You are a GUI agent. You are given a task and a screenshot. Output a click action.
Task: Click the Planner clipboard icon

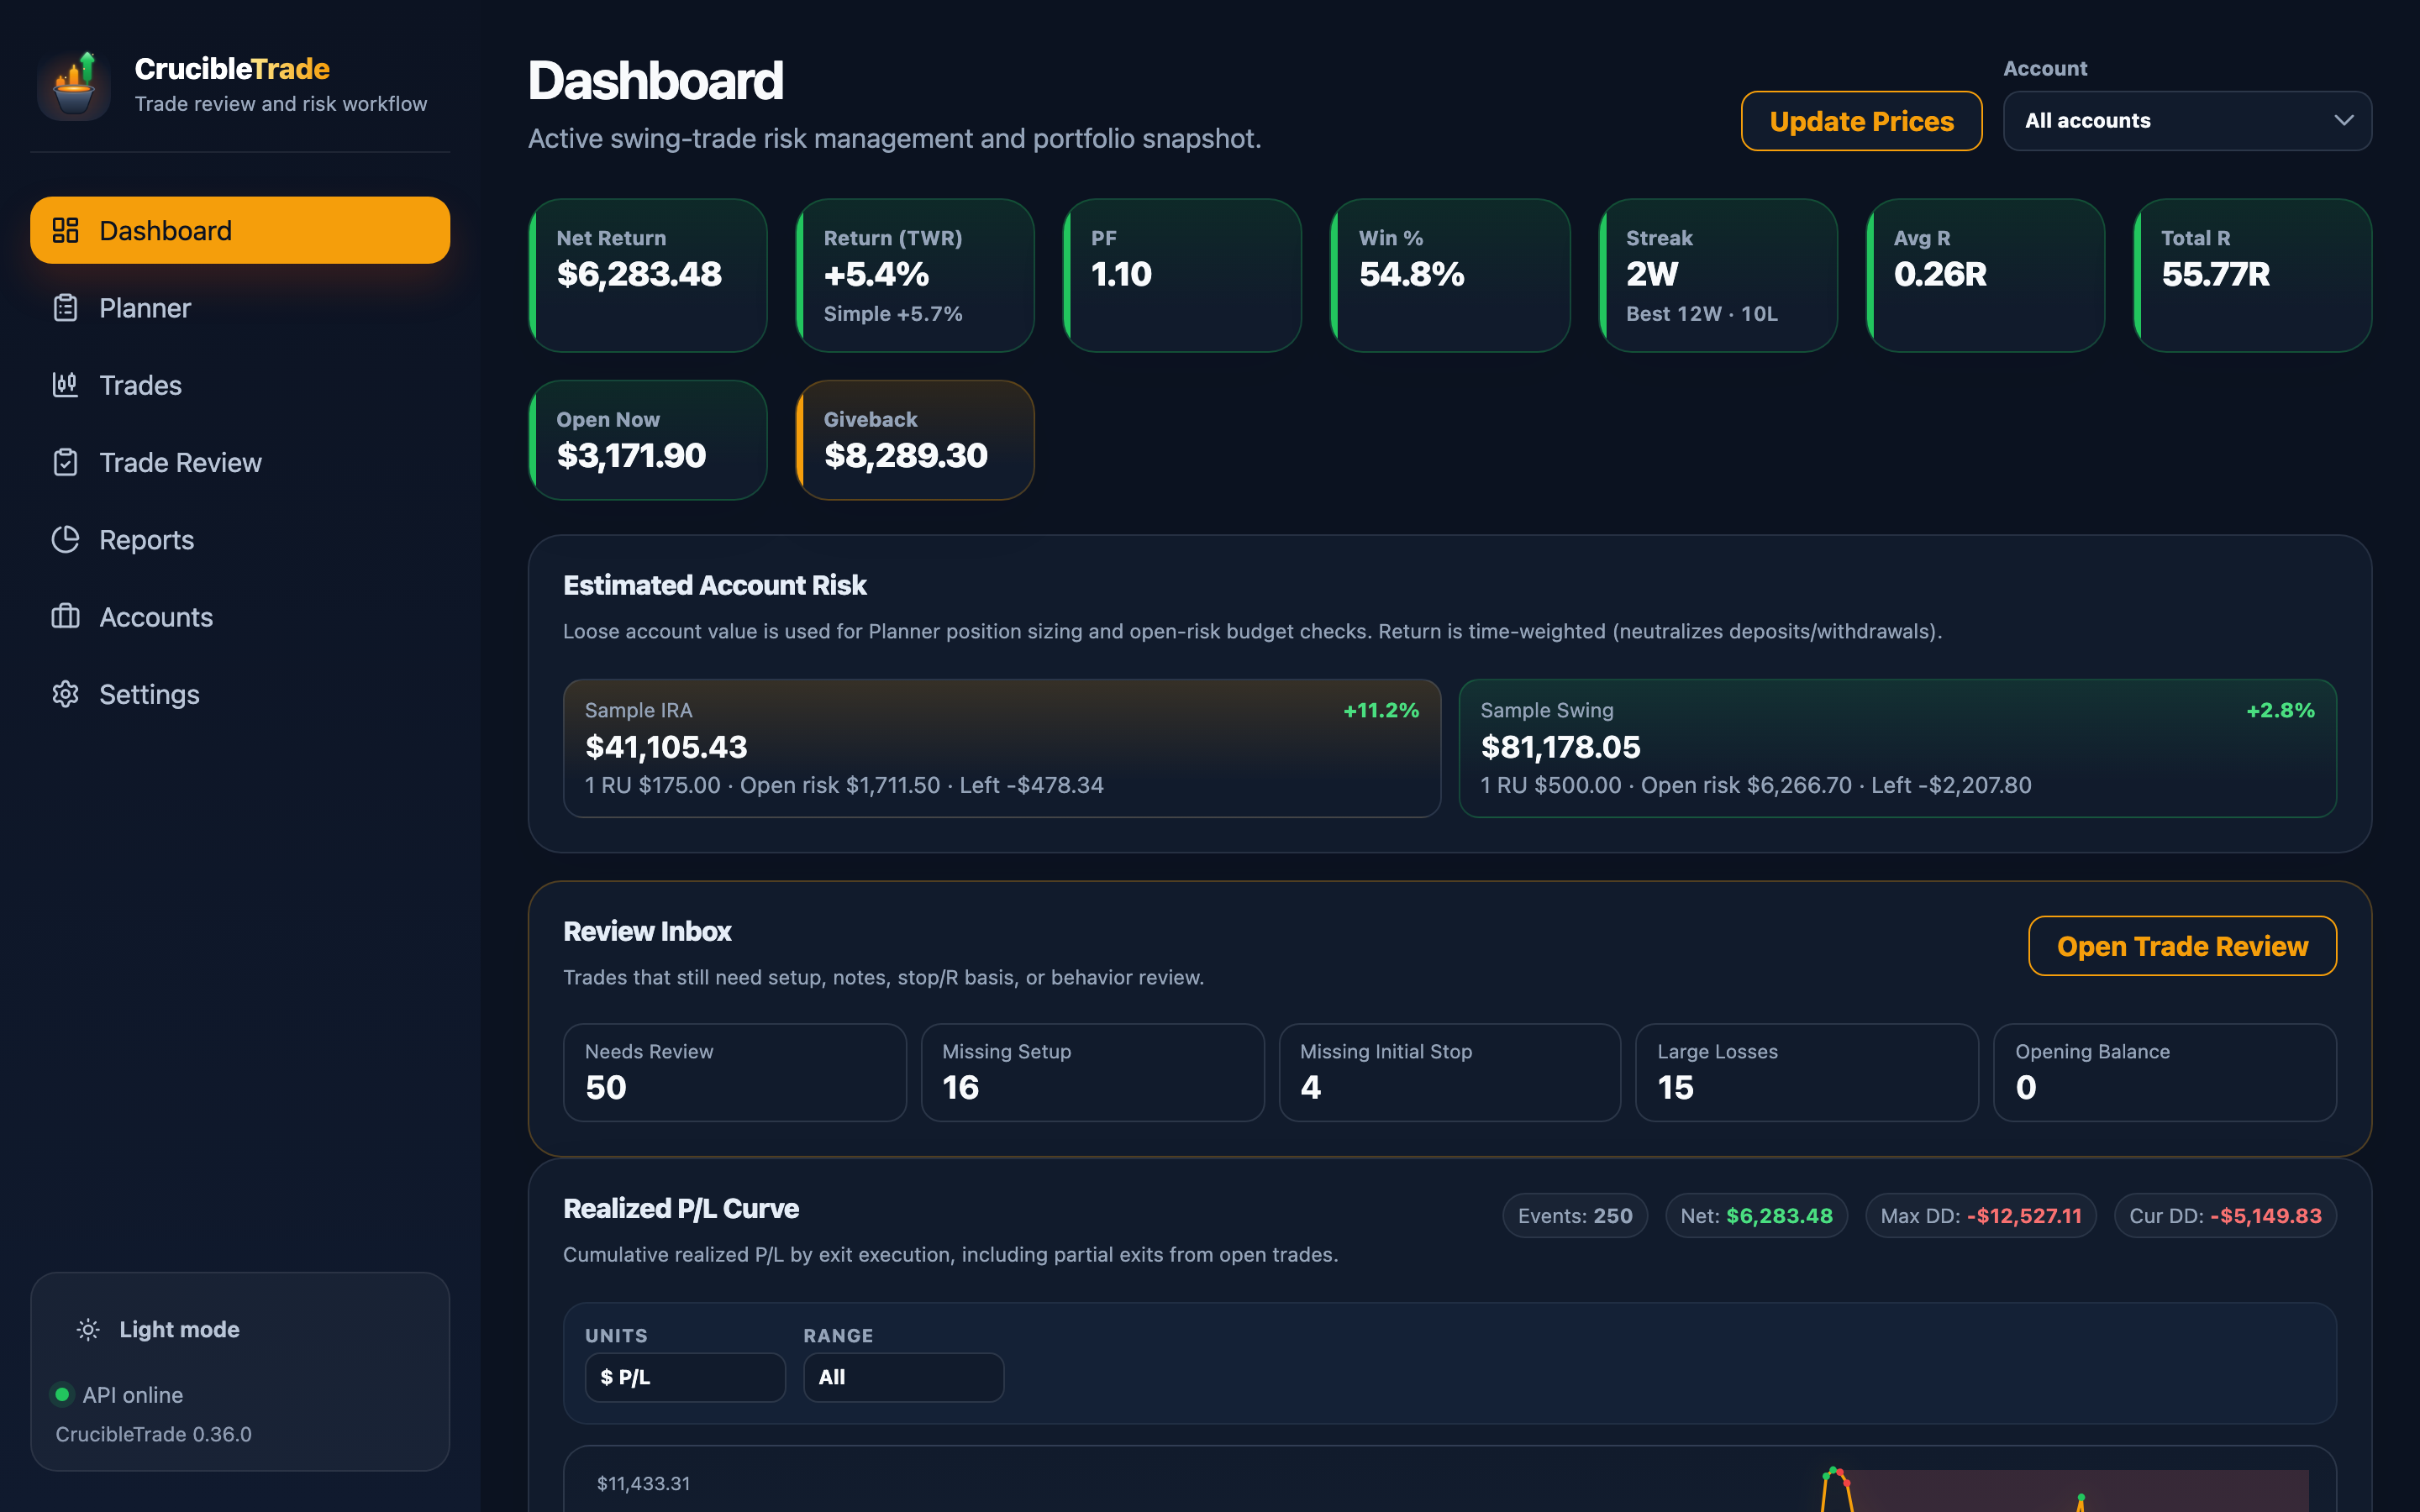(x=65, y=308)
